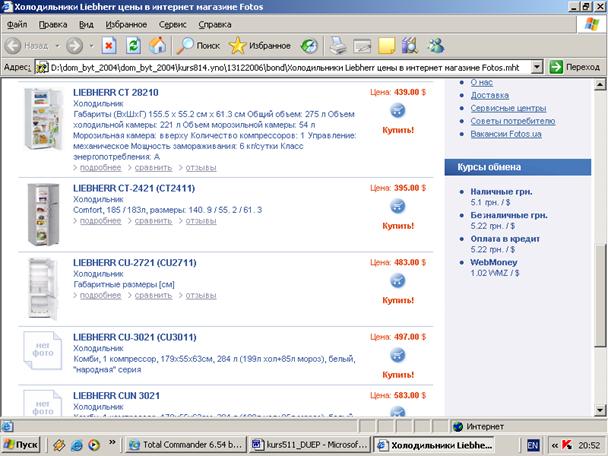608x456 pixels.
Task: Open the Избранное menu in menu bar
Action: [x=125, y=22]
